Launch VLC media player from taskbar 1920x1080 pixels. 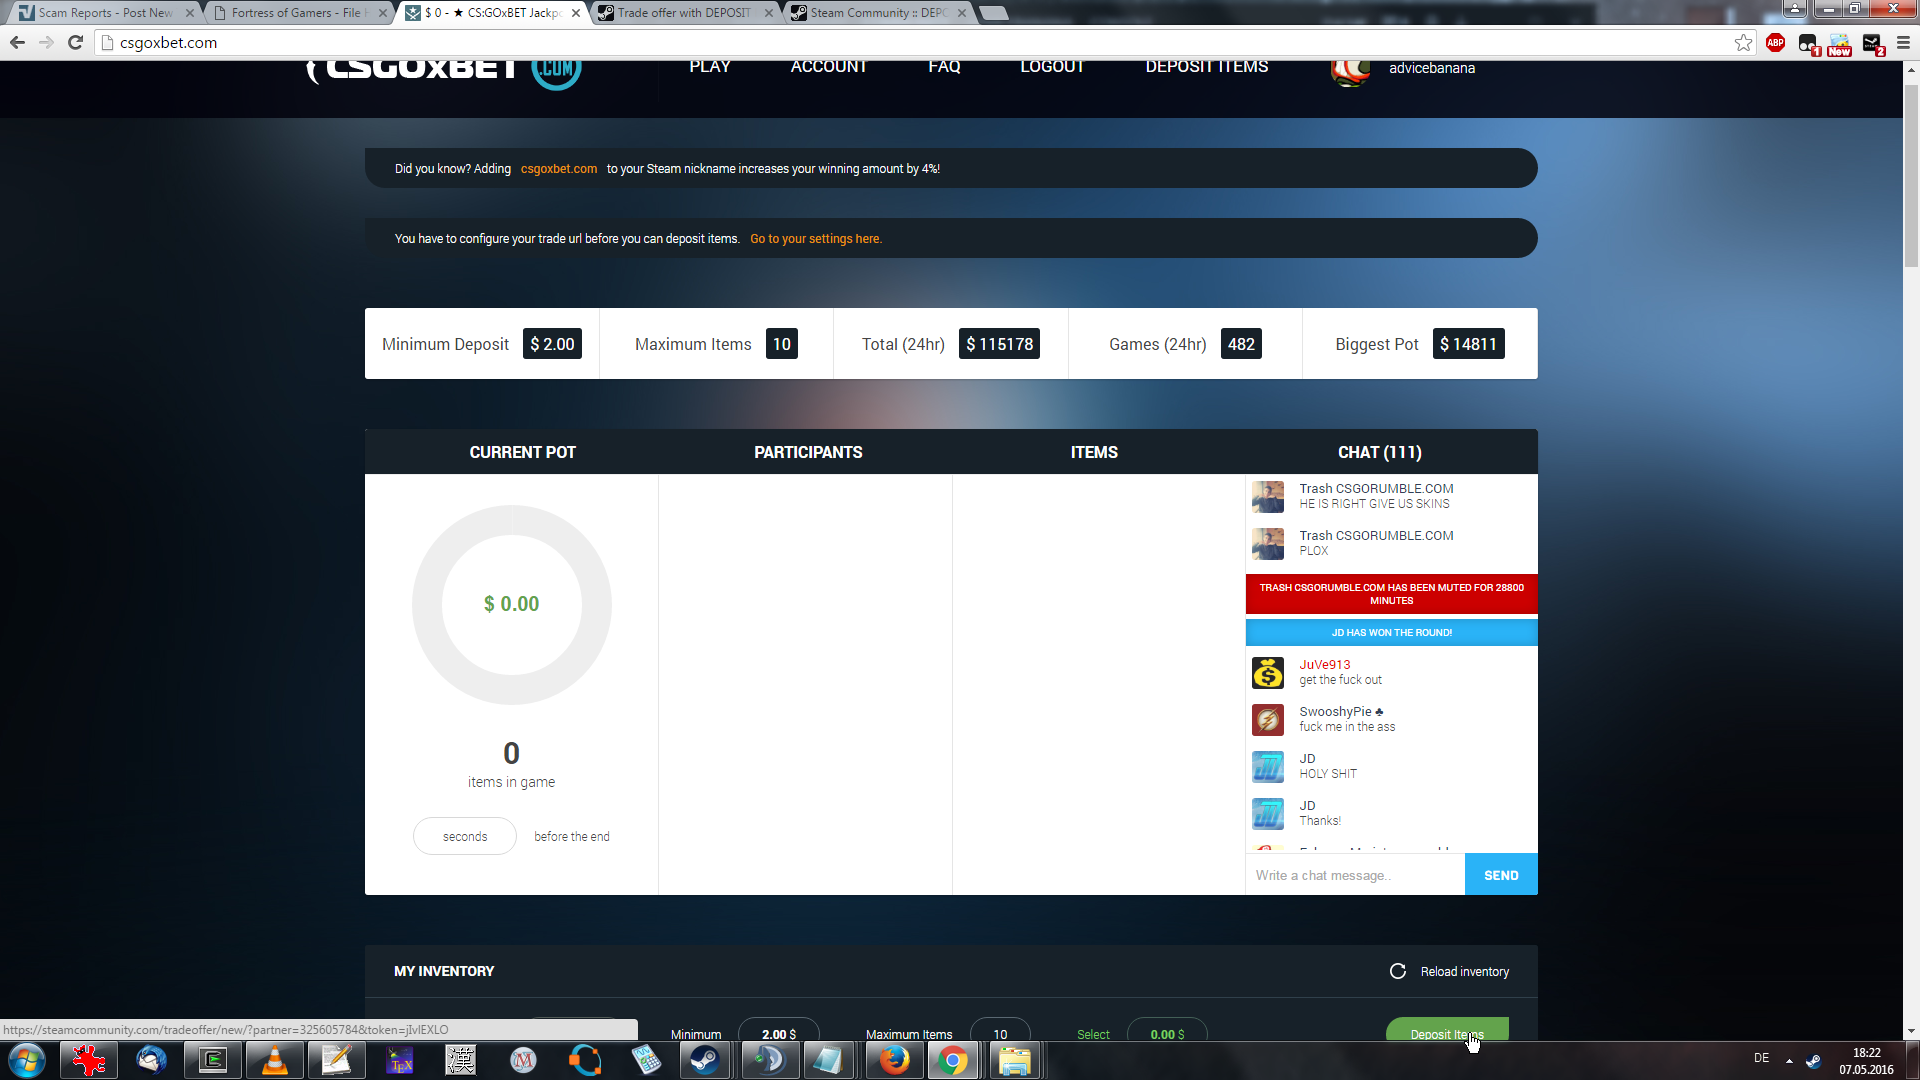[274, 1060]
